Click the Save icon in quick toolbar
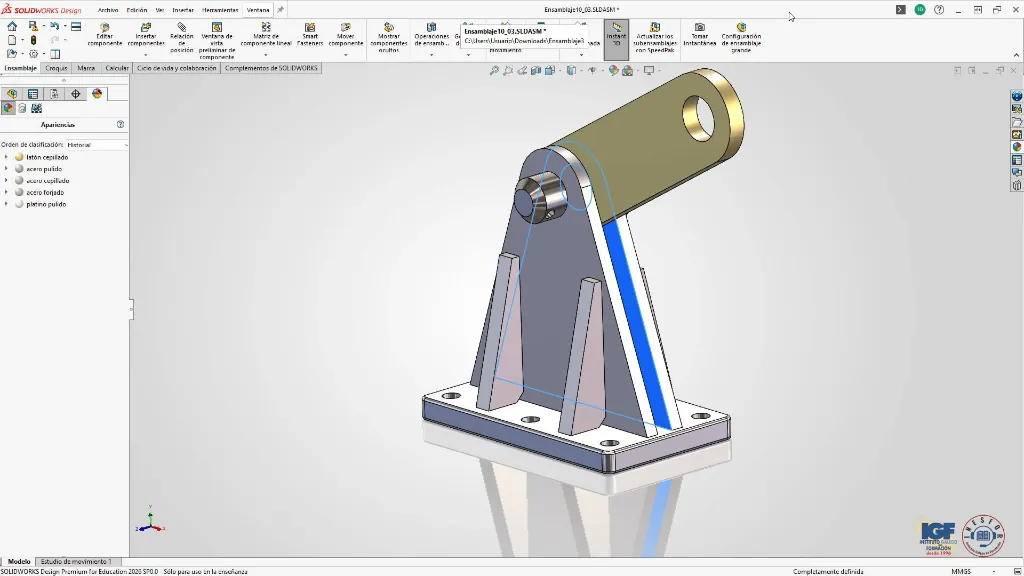Image resolution: width=1024 pixels, height=576 pixels. click(x=33, y=26)
